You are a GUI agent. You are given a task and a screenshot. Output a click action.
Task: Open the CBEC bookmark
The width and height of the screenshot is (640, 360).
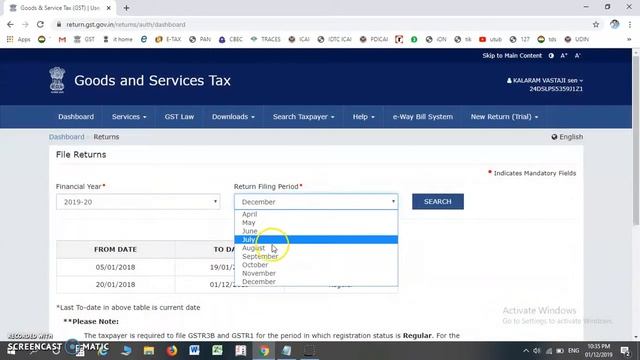(x=231, y=39)
